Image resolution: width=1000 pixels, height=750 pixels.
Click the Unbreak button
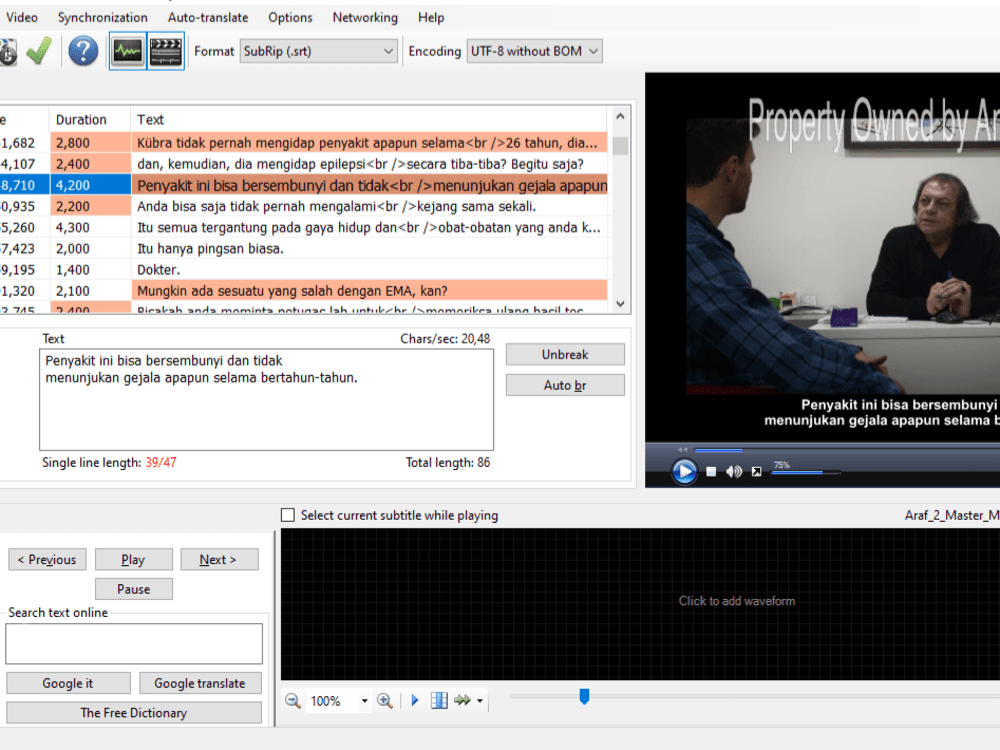(565, 355)
